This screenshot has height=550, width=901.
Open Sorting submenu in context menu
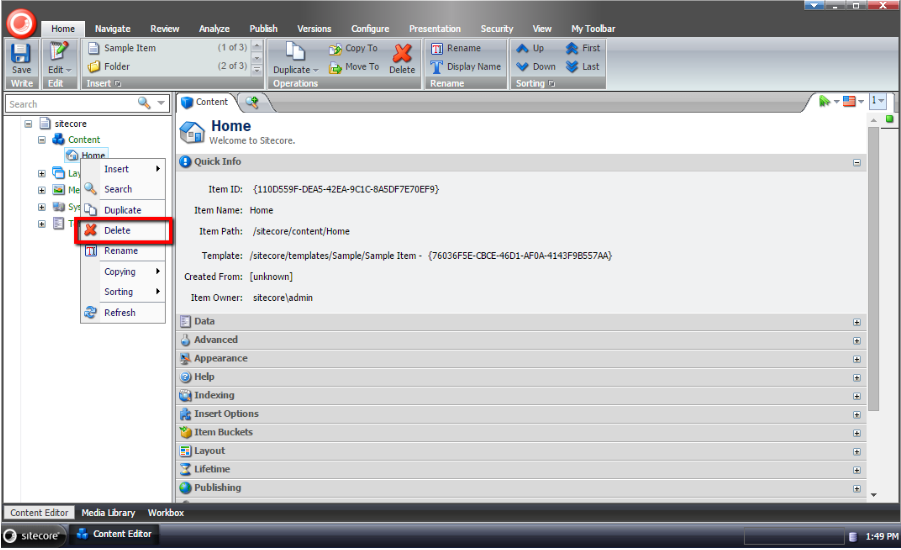click(123, 292)
